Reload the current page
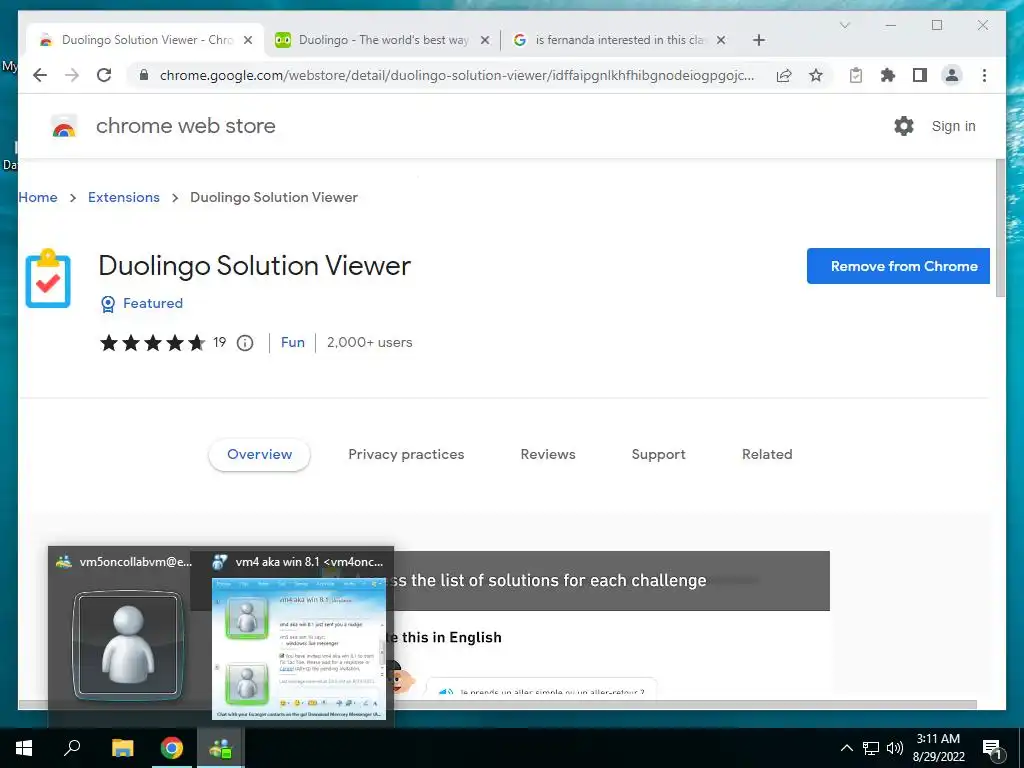The height and width of the screenshot is (768, 1024). pyautogui.click(x=104, y=75)
